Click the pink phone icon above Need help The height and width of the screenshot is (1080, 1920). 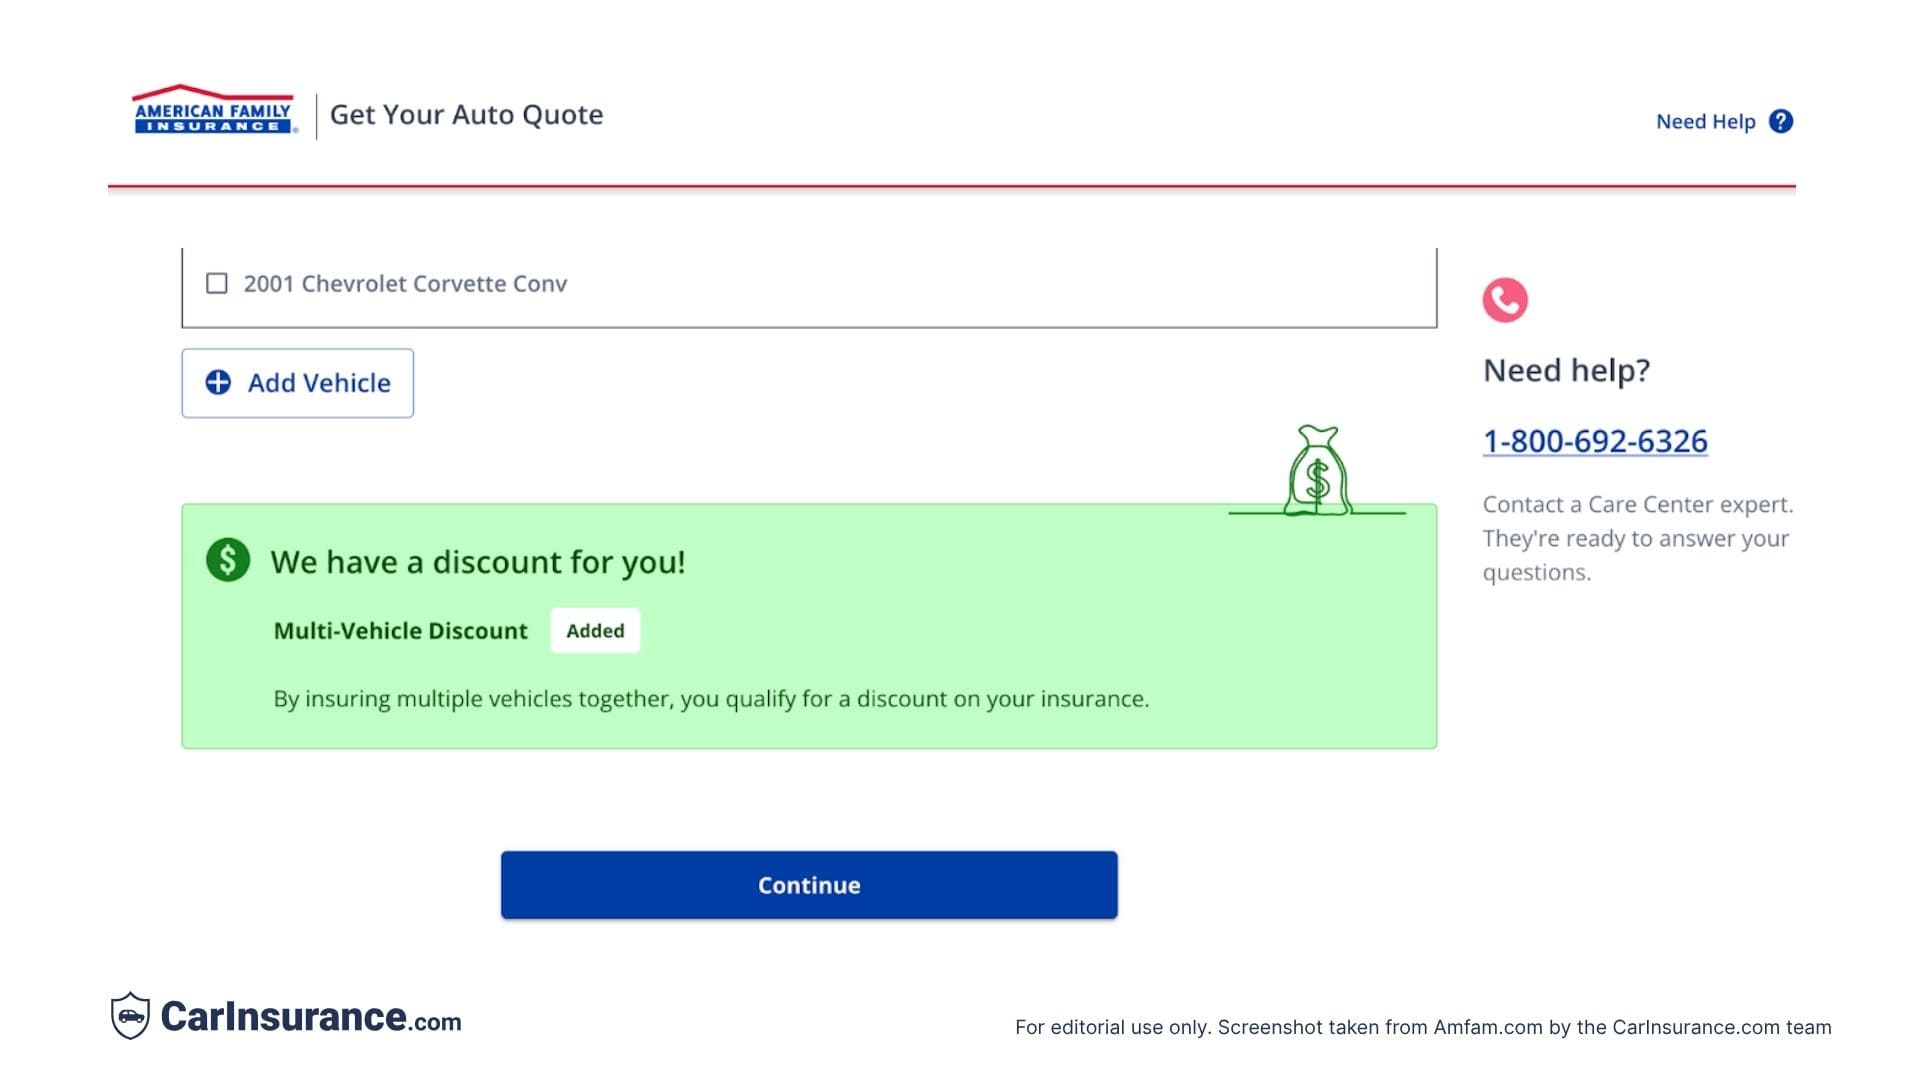point(1504,299)
